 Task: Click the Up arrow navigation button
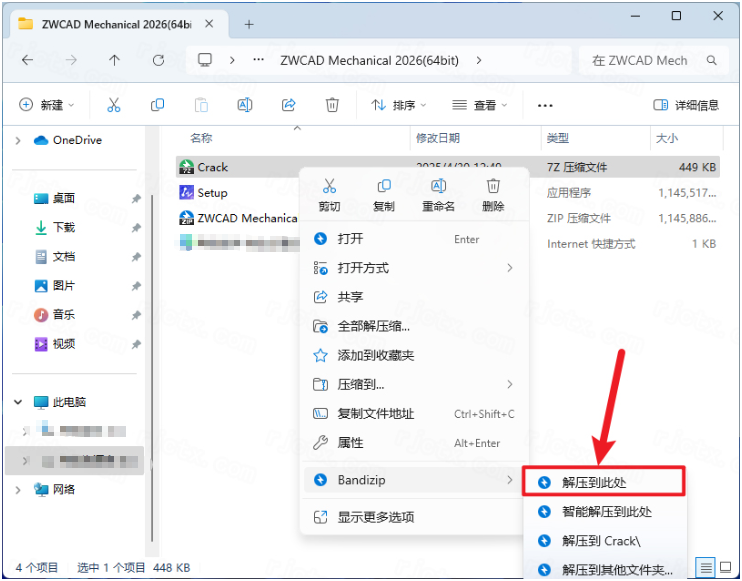pos(114,60)
